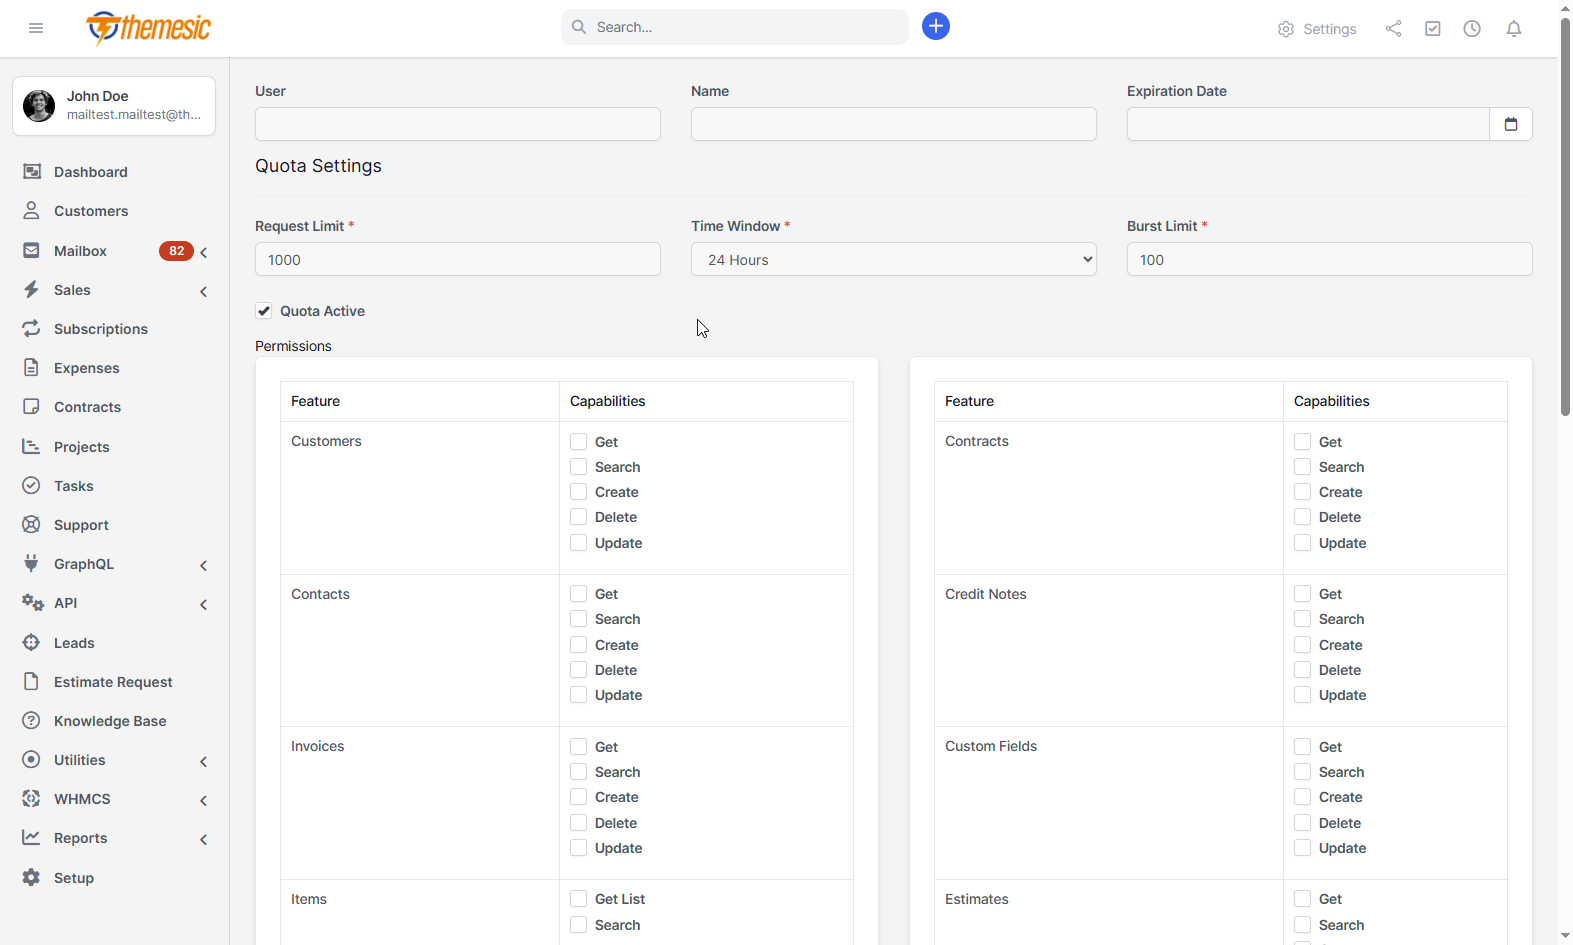Click the Estimate Request file icon
The height and width of the screenshot is (945, 1573).
coord(32,681)
